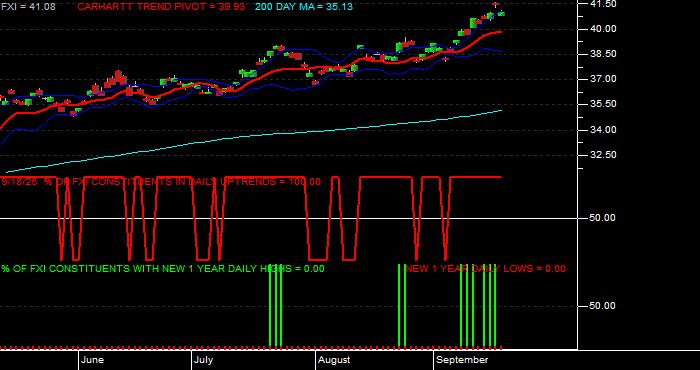Screen dimensions: 700x370
Task: Click the August month marker
Action: [335, 360]
